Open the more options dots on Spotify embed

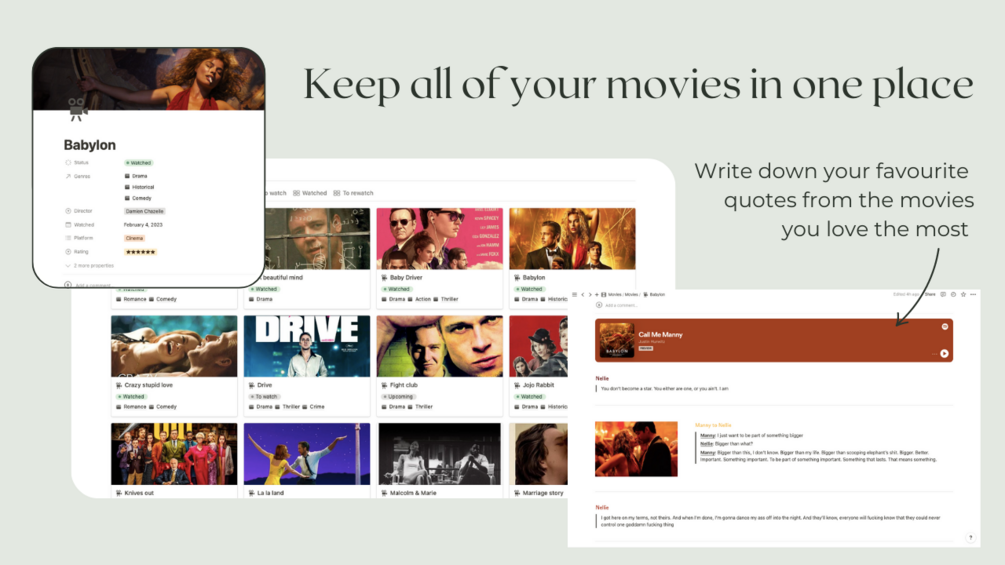click(x=934, y=354)
